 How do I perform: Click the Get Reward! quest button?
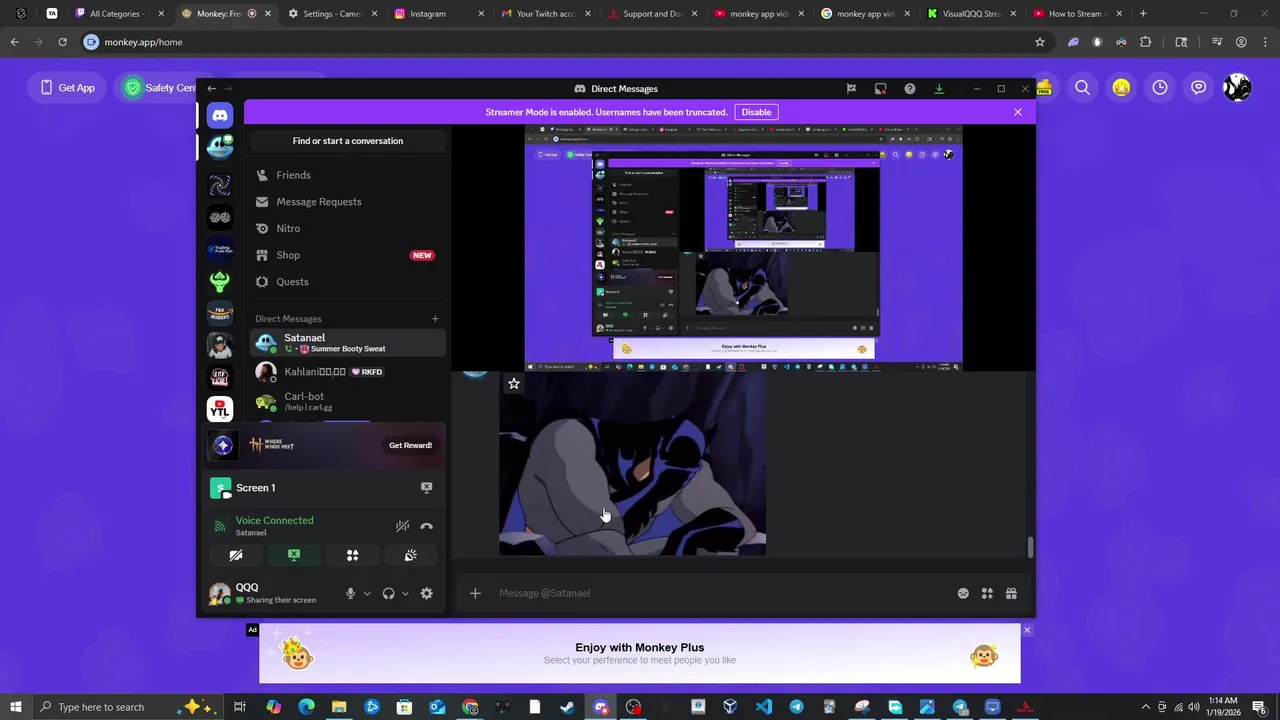[410, 445]
